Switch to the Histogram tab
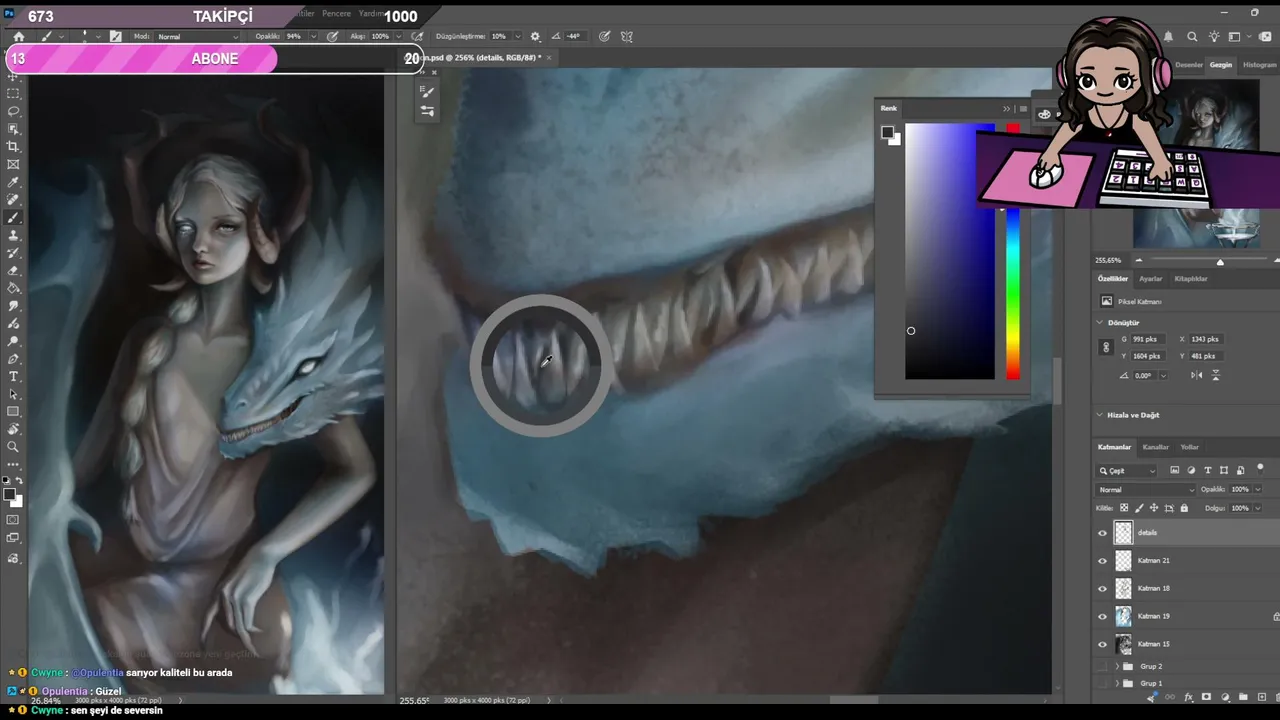This screenshot has width=1280, height=720. tap(1259, 65)
